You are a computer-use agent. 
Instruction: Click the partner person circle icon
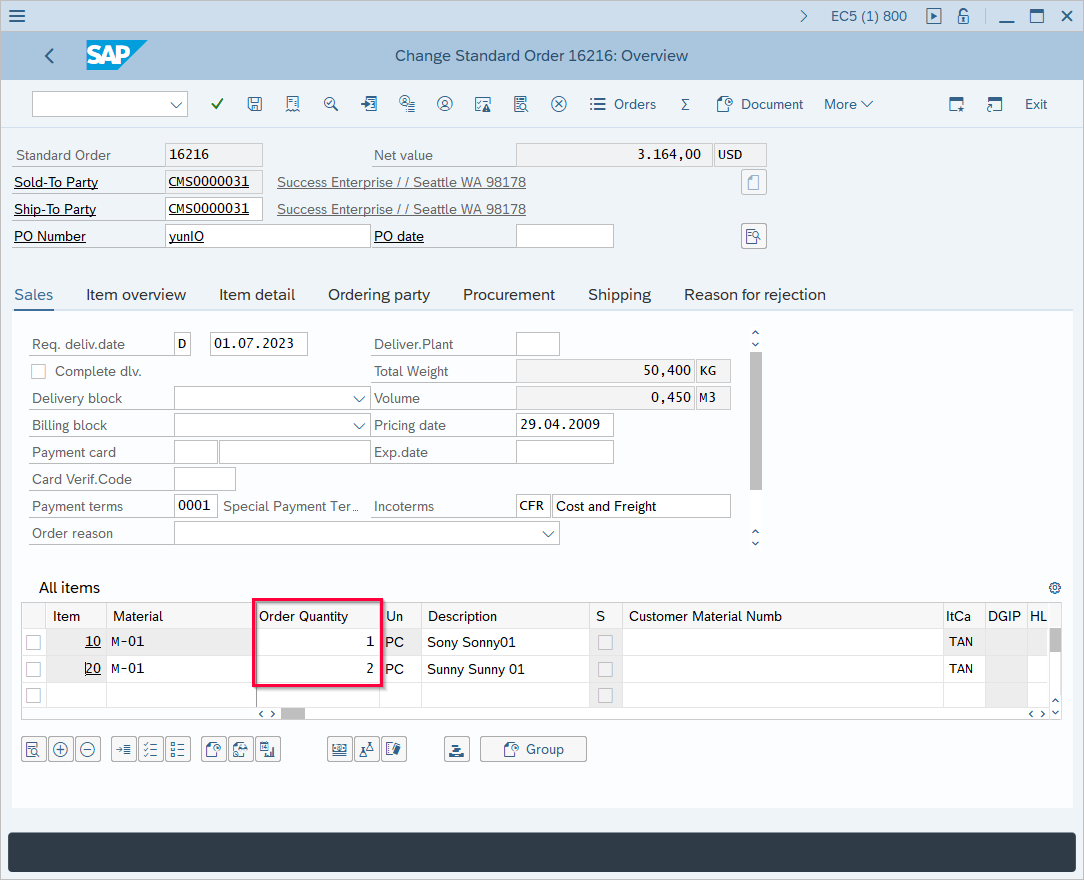pos(445,104)
